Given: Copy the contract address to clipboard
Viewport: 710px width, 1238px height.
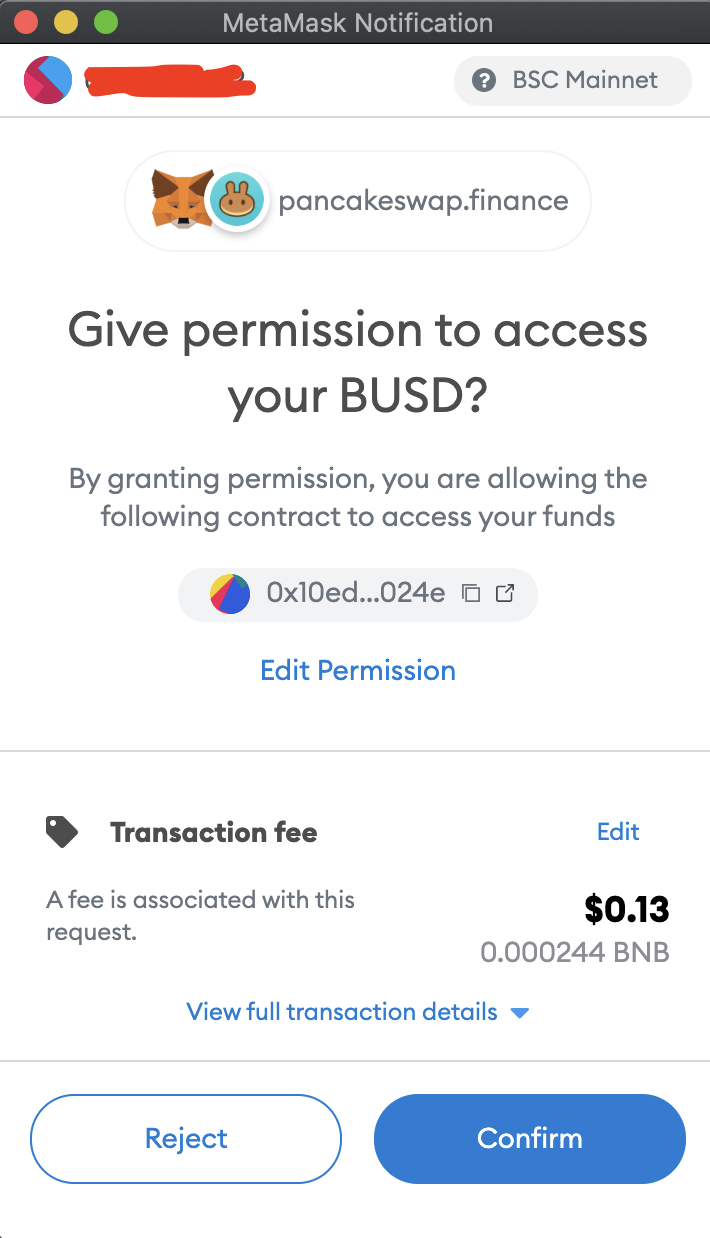Looking at the screenshot, I should coord(471,594).
